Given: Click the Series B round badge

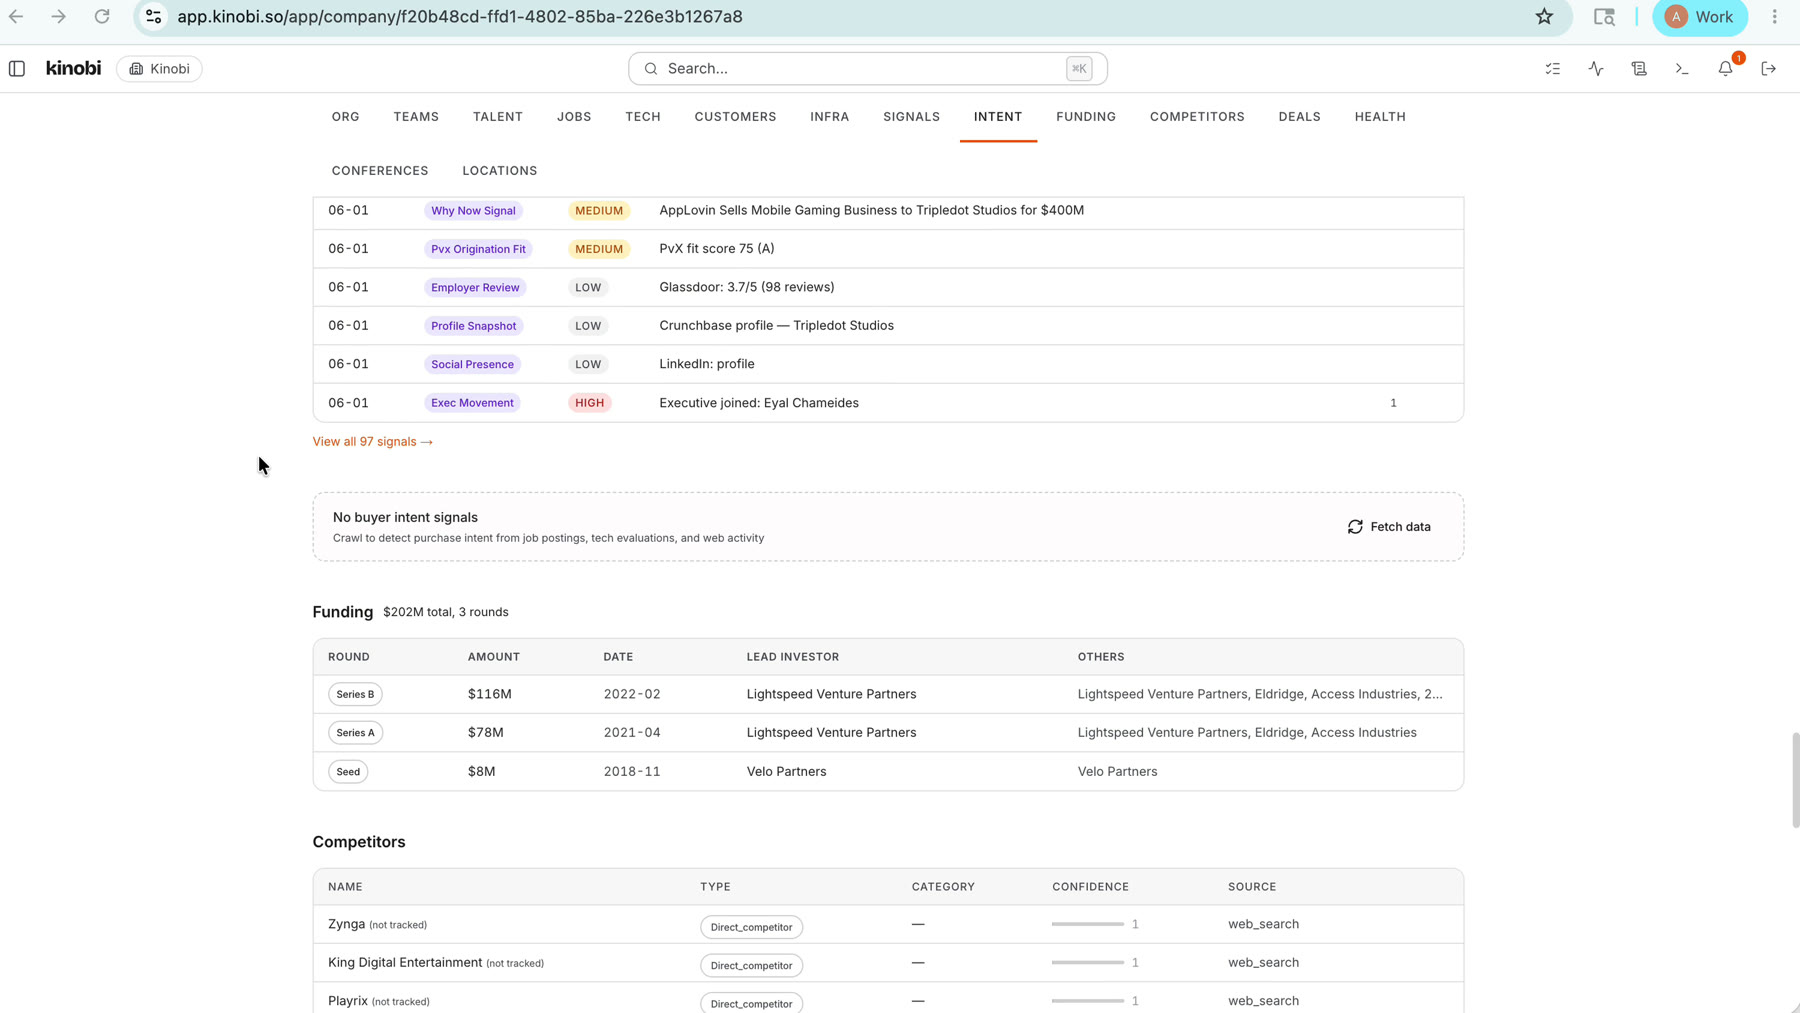Looking at the screenshot, I should click(x=355, y=694).
